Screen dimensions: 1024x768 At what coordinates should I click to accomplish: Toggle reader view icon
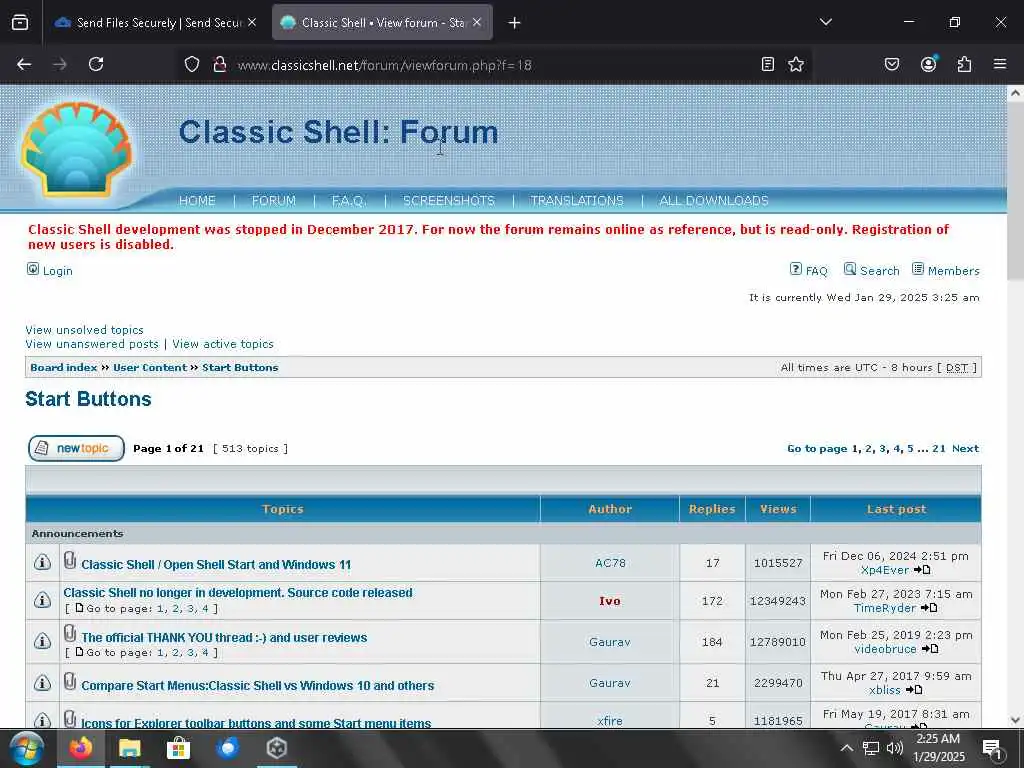(x=768, y=64)
